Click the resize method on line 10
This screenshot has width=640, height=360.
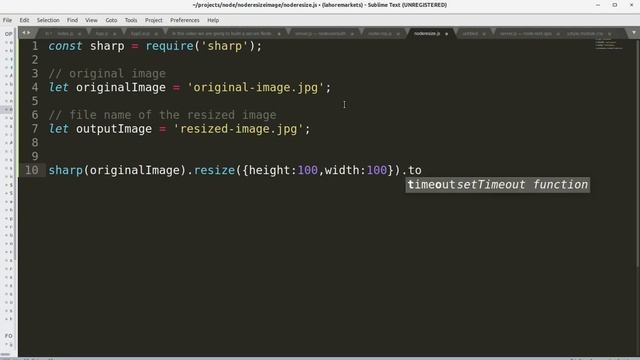[214, 170]
